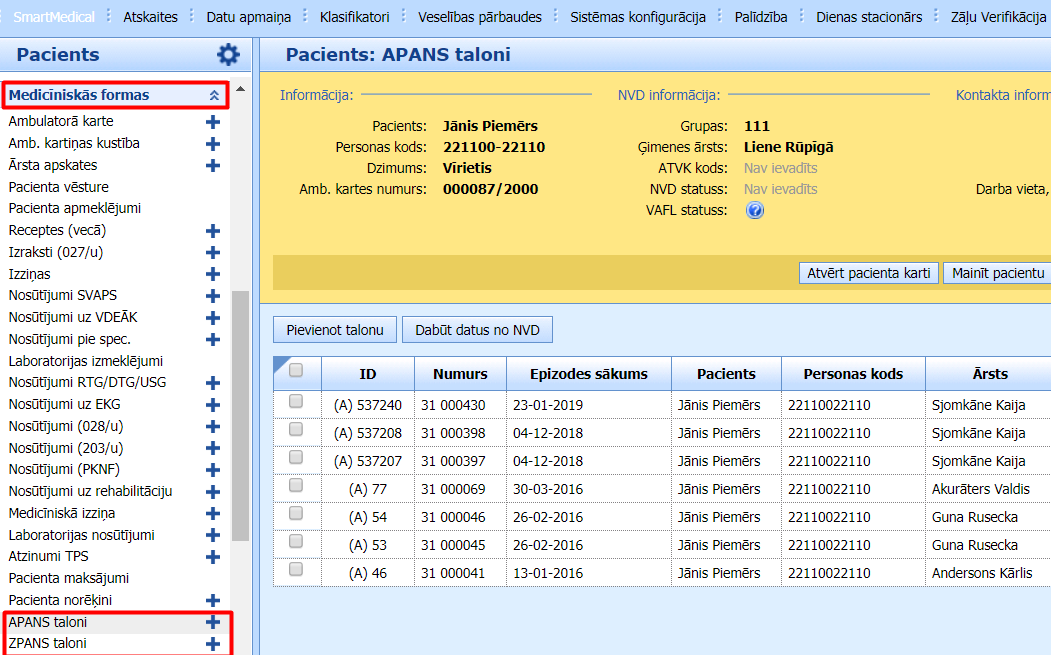The image size is (1051, 655).
Task: Add new APANS taloni via plus icon
Action: pyautogui.click(x=212, y=622)
